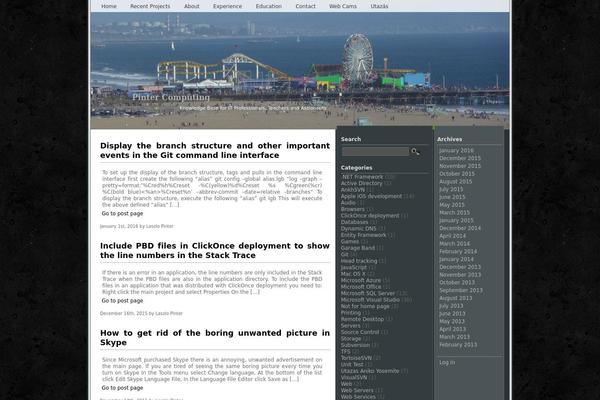Open the Microsoft Azure category
This screenshot has width=600, height=400.
(361, 281)
